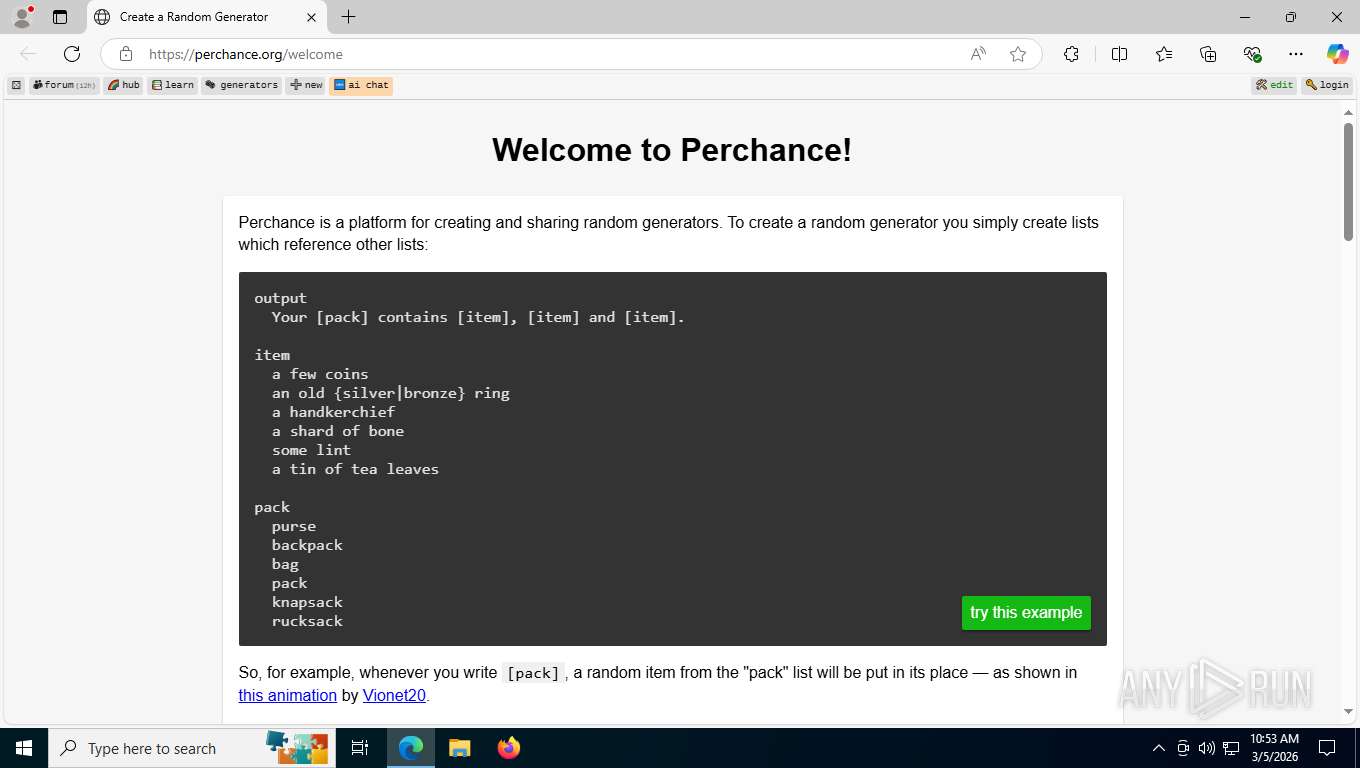Open the browser profile icon
The height and width of the screenshot is (768, 1360).
pos(22,17)
